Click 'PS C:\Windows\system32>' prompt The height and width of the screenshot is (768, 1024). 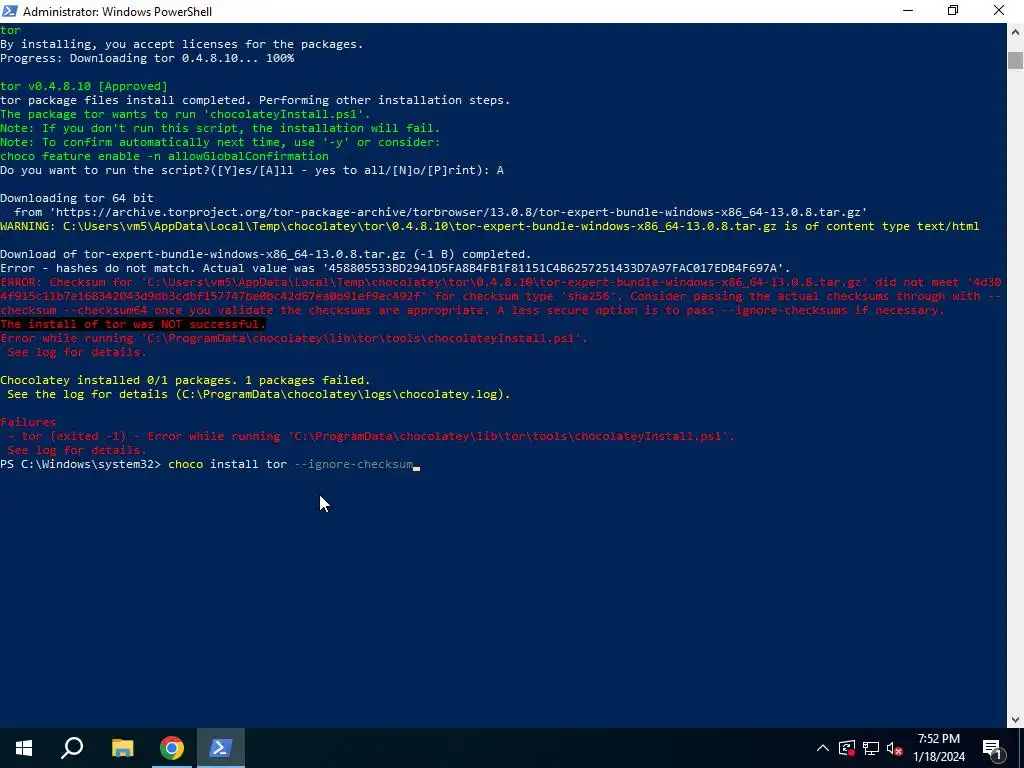80,464
